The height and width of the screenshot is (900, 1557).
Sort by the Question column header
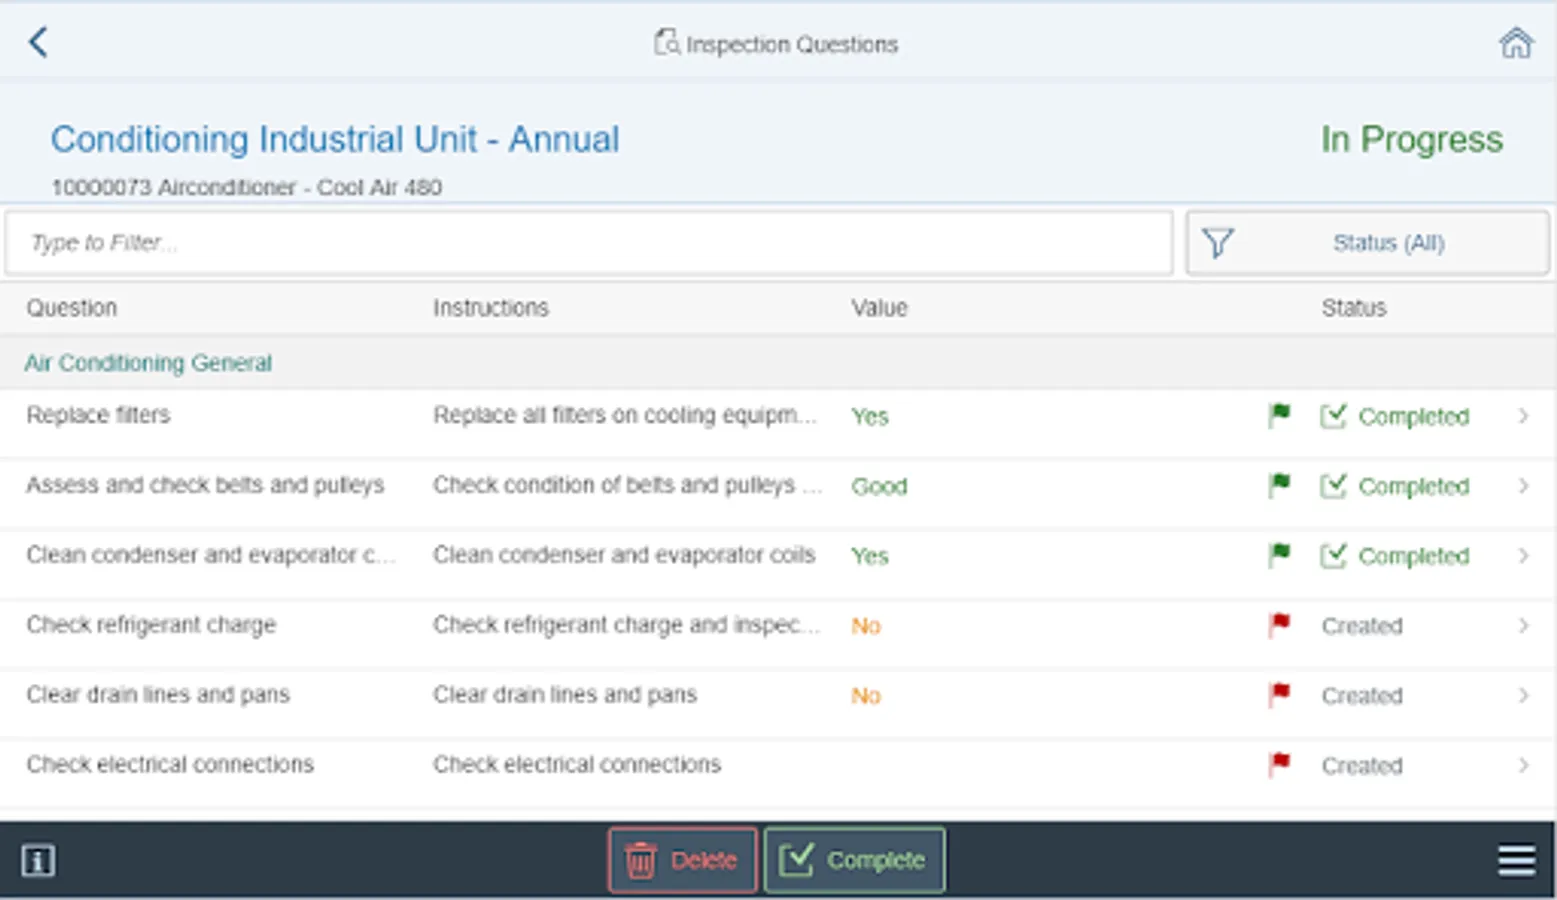[x=72, y=308]
